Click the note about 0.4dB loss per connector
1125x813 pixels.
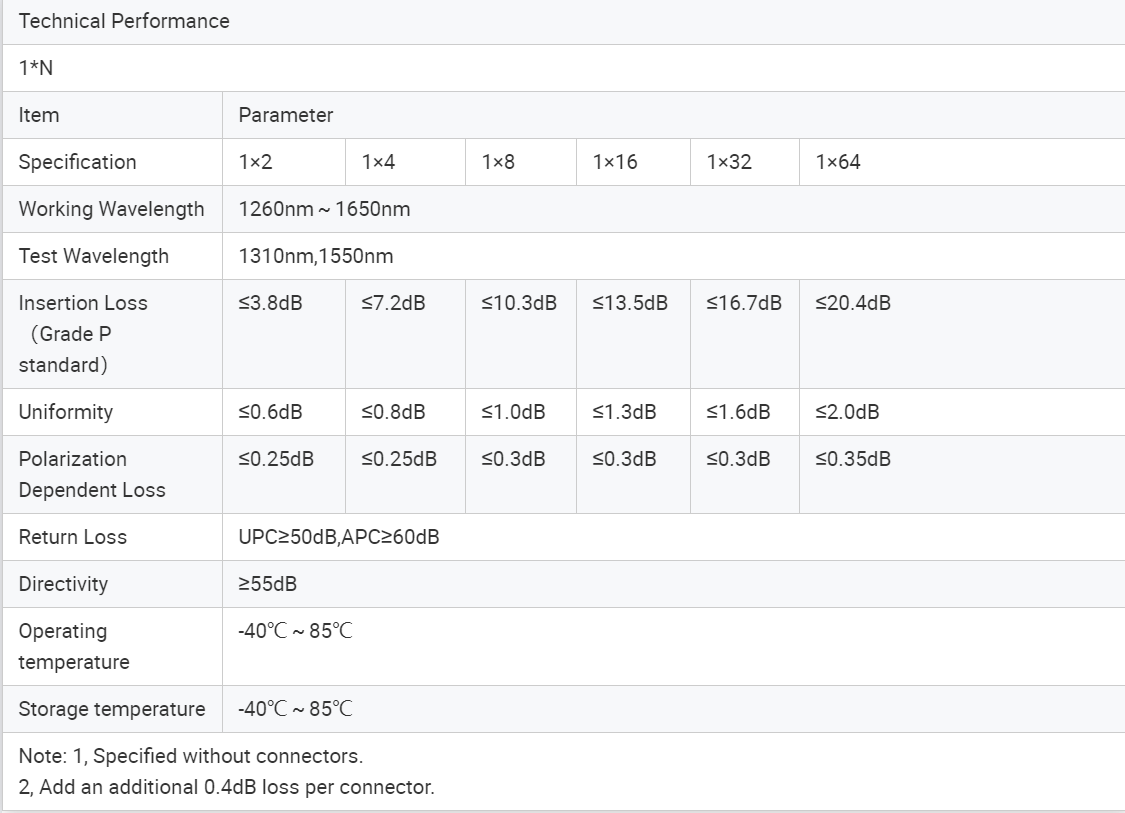tap(227, 787)
